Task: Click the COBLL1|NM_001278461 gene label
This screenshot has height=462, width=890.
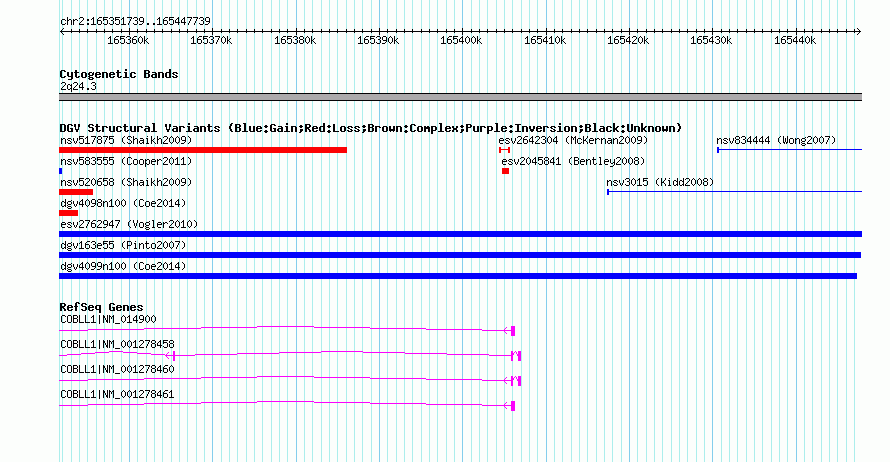Action: [117, 394]
